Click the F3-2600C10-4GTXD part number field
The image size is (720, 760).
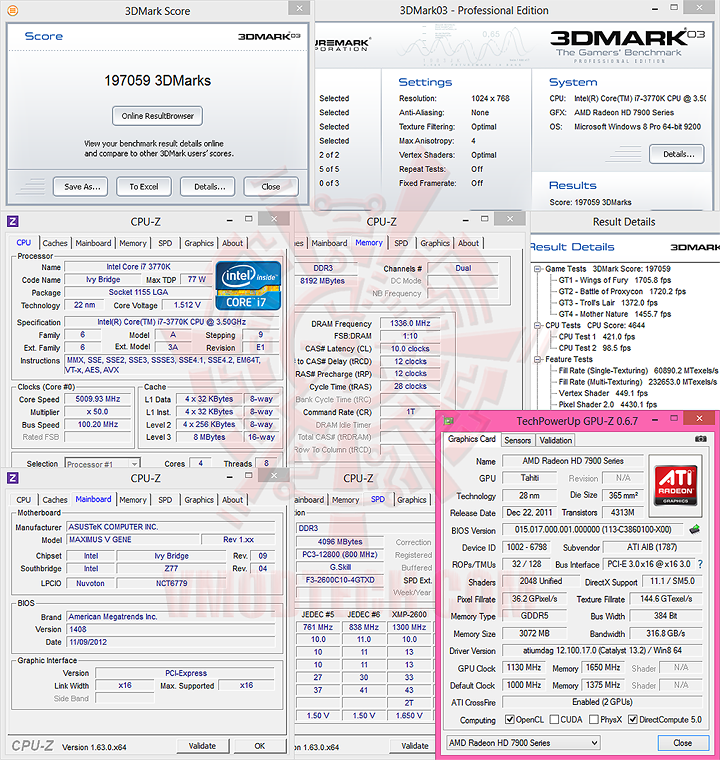[340, 580]
